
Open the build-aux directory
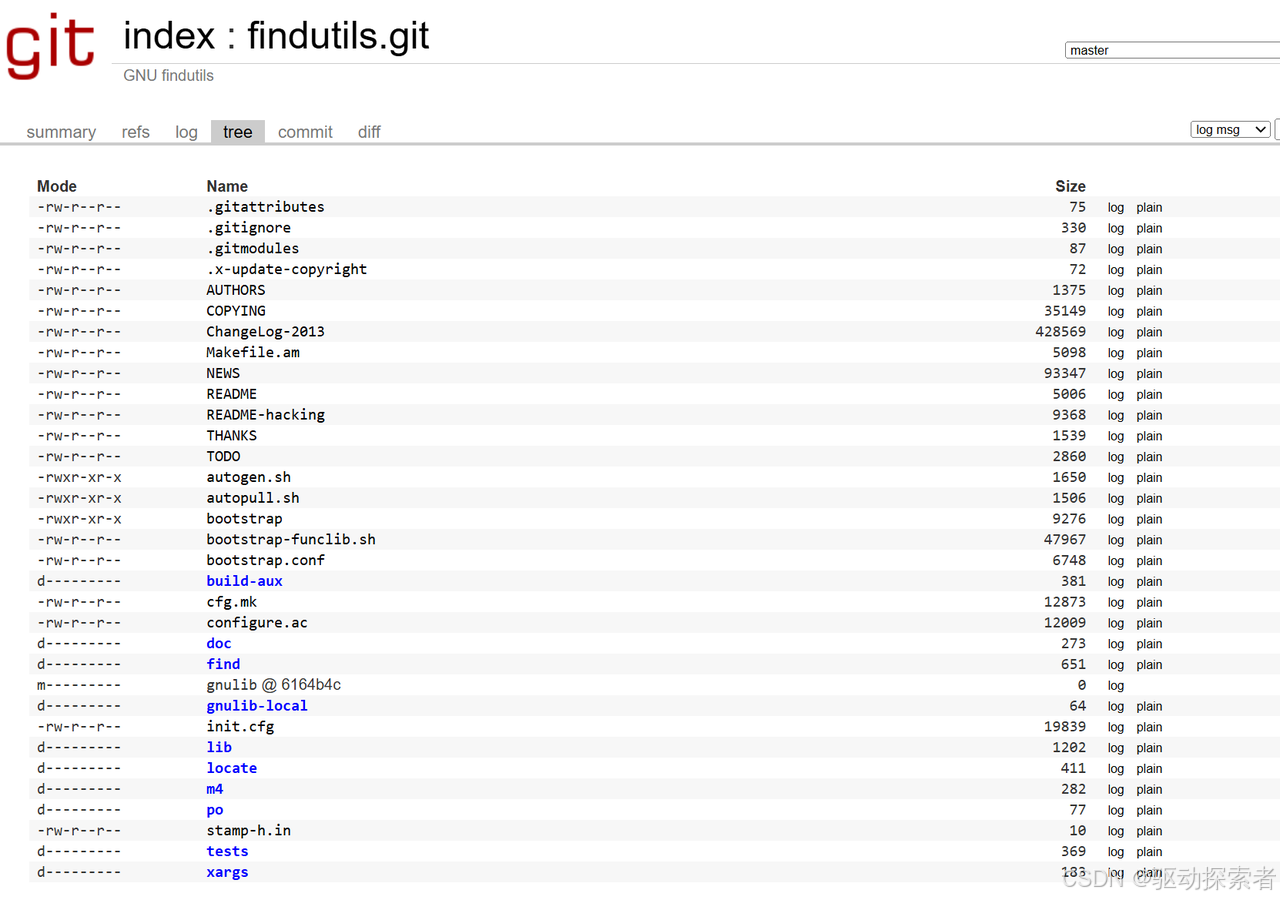pos(245,581)
